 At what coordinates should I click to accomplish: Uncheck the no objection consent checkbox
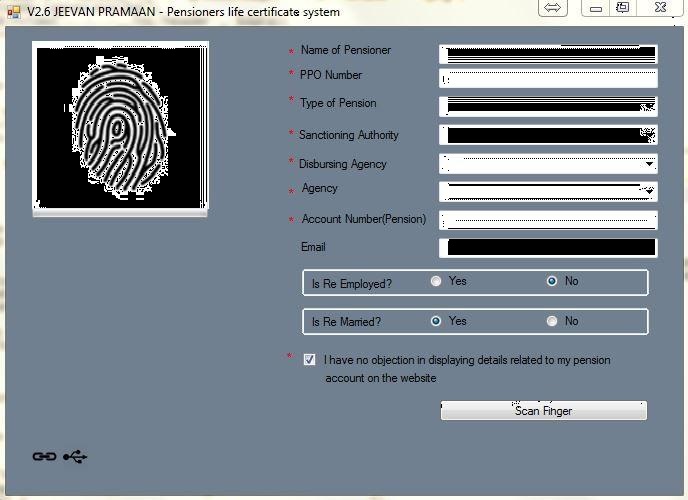pyautogui.click(x=310, y=360)
